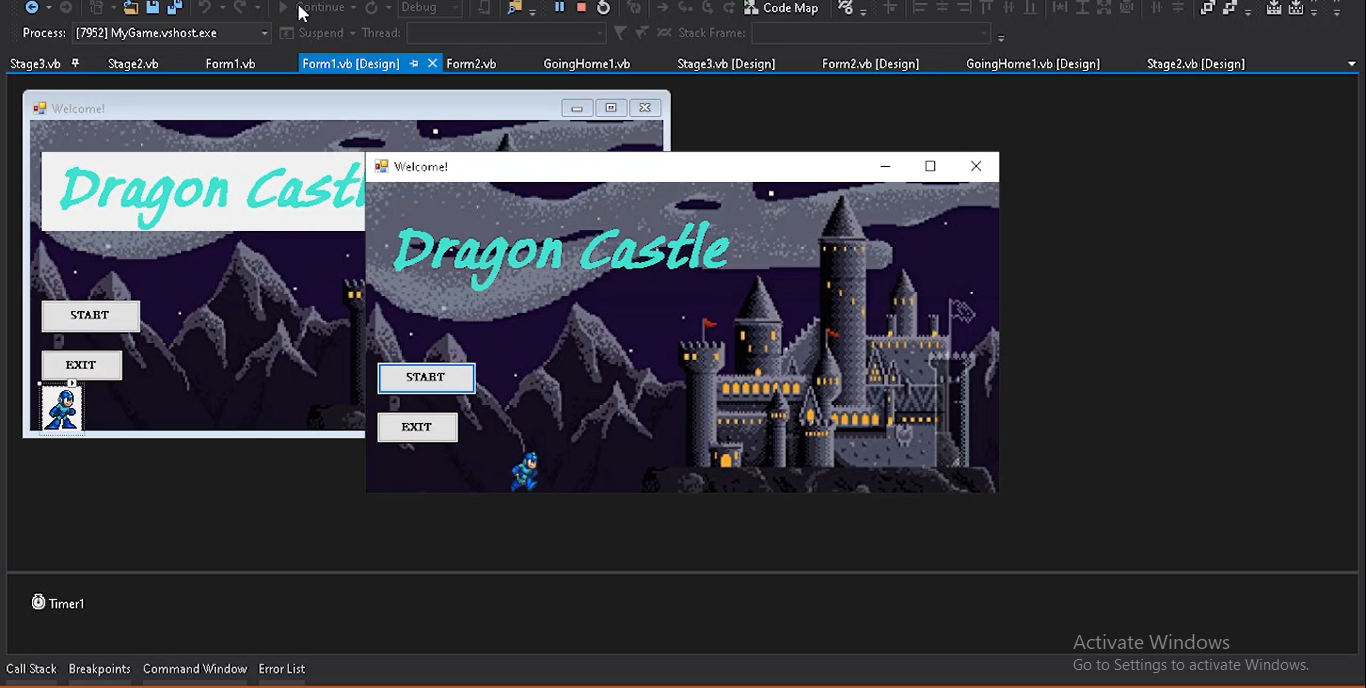Expand the Process dropdown list
1366x688 pixels.
(264, 33)
